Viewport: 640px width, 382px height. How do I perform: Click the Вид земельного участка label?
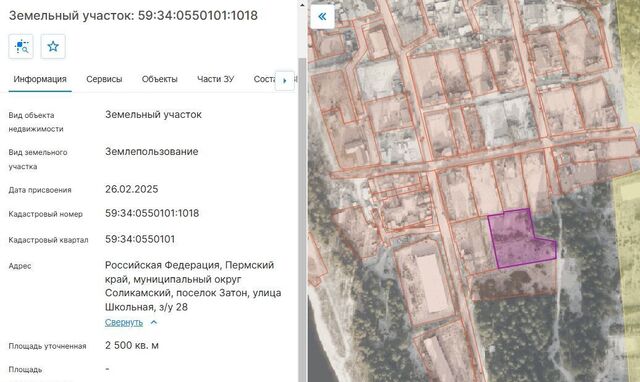pos(38,159)
